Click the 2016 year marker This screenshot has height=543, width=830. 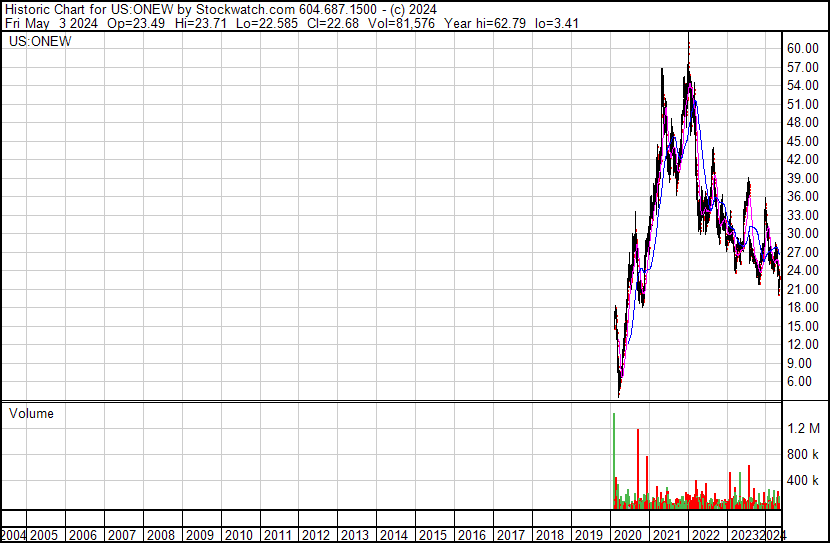(x=473, y=535)
